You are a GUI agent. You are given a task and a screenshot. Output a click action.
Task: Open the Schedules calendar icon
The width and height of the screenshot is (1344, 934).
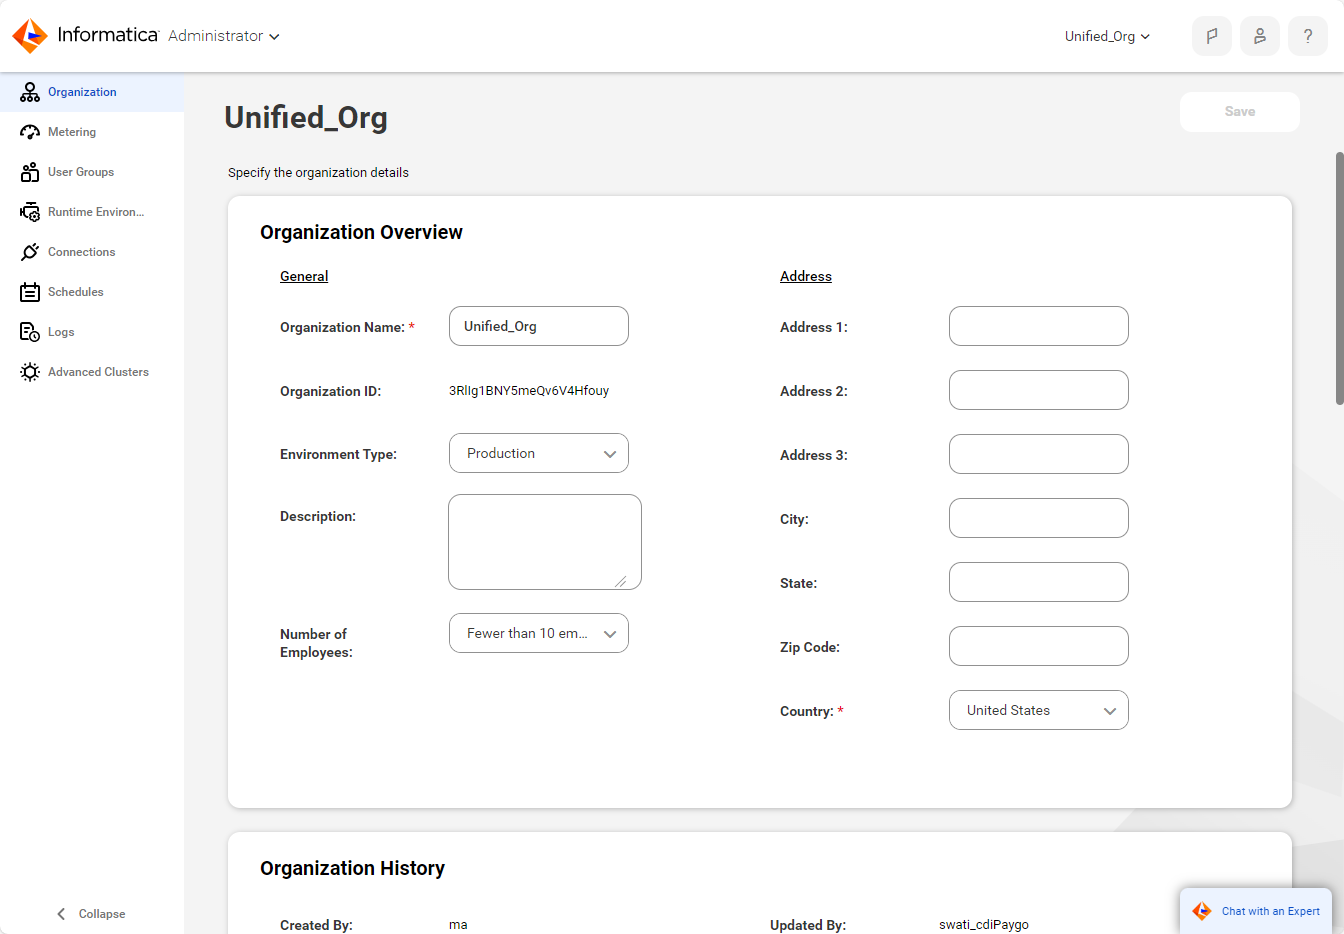tap(30, 292)
